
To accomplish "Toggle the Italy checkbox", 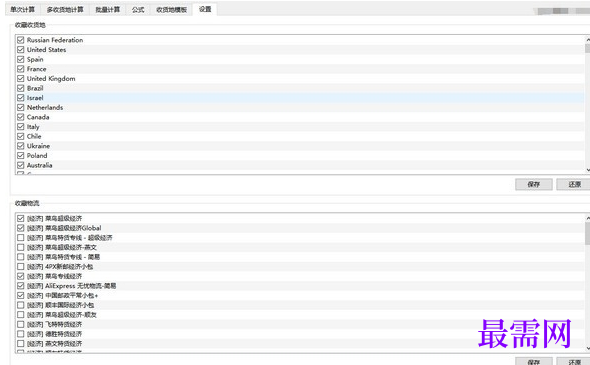I will coord(21,126).
